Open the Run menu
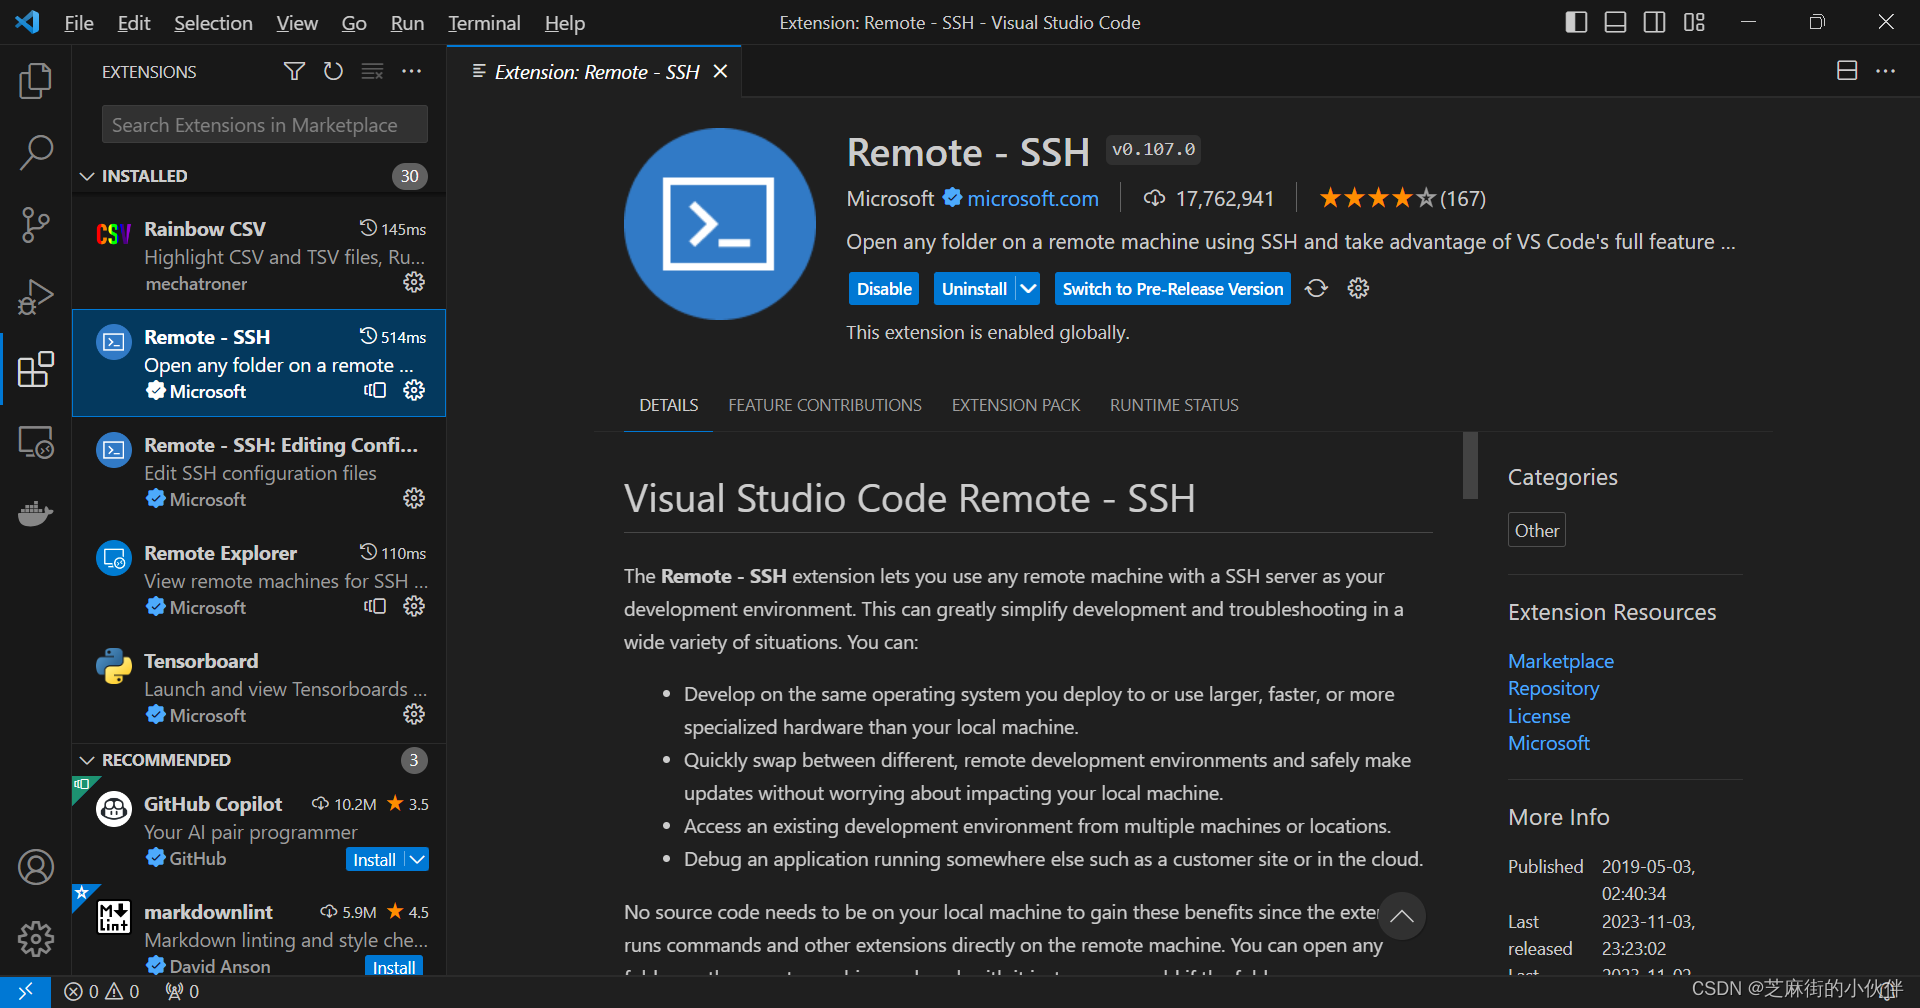1920x1008 pixels. pyautogui.click(x=407, y=22)
